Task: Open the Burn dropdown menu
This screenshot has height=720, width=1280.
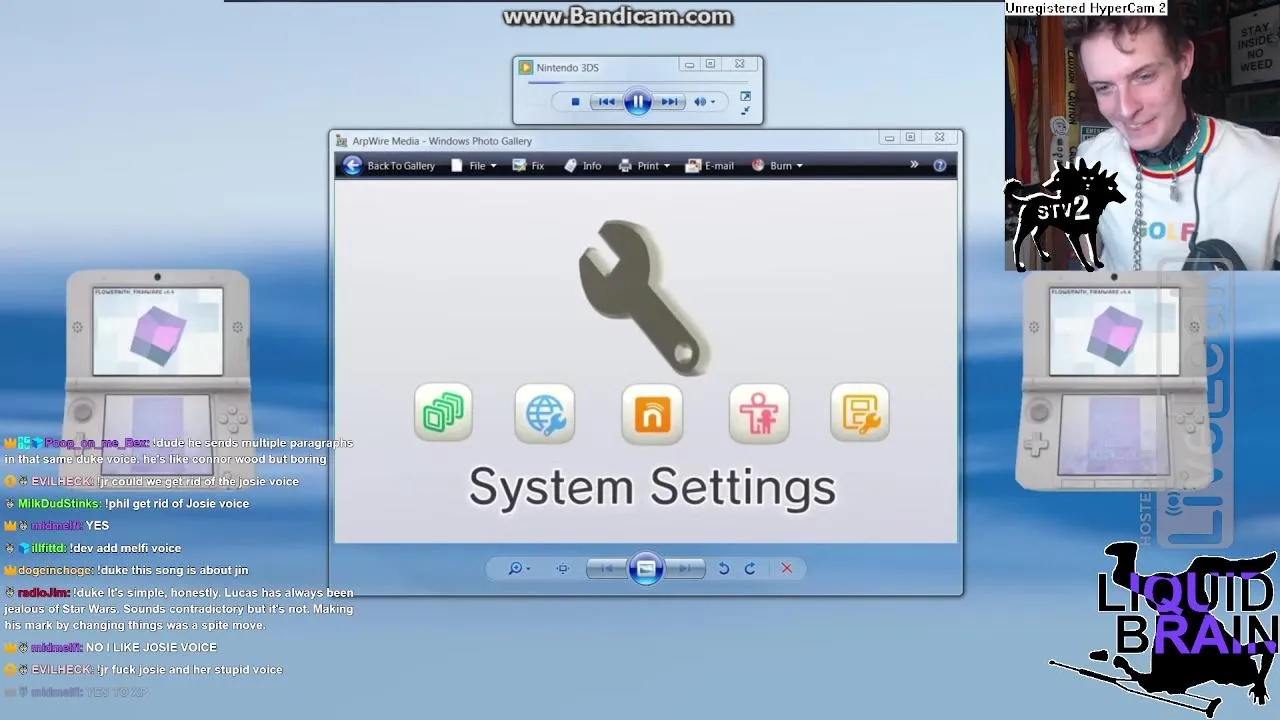Action: pyautogui.click(x=777, y=166)
